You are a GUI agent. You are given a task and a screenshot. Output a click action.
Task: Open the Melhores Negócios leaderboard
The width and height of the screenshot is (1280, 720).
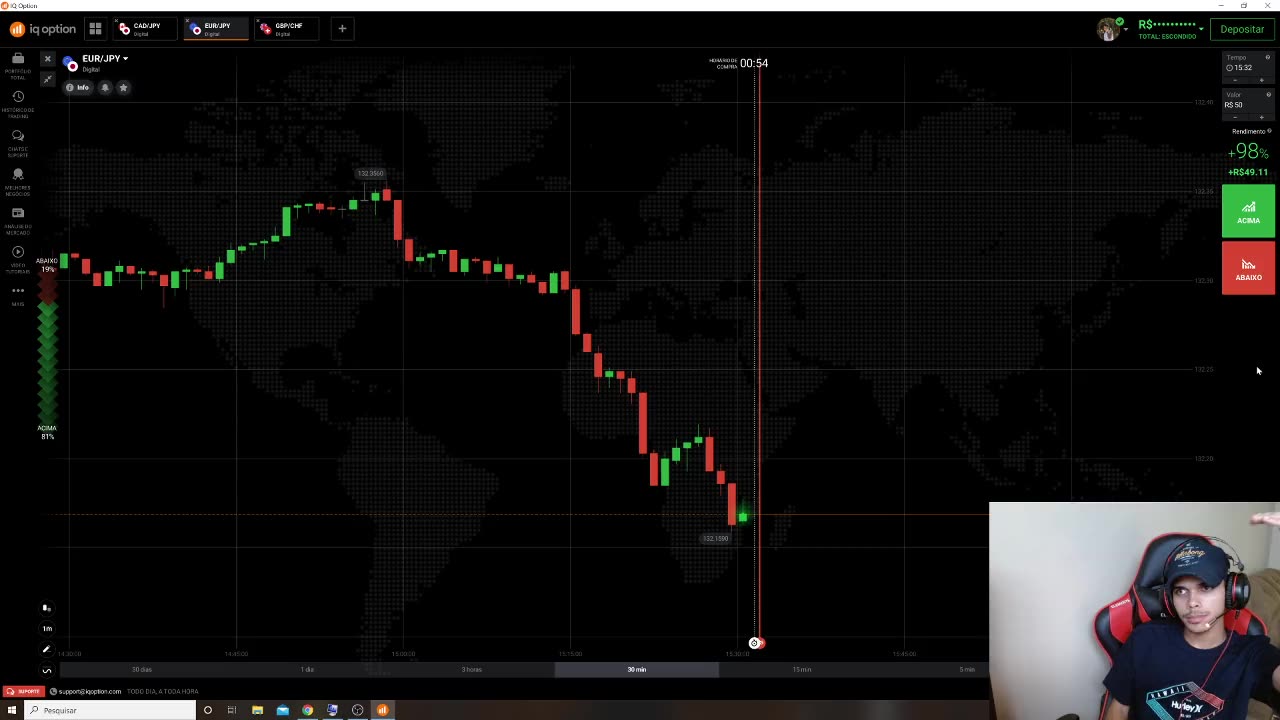18,181
